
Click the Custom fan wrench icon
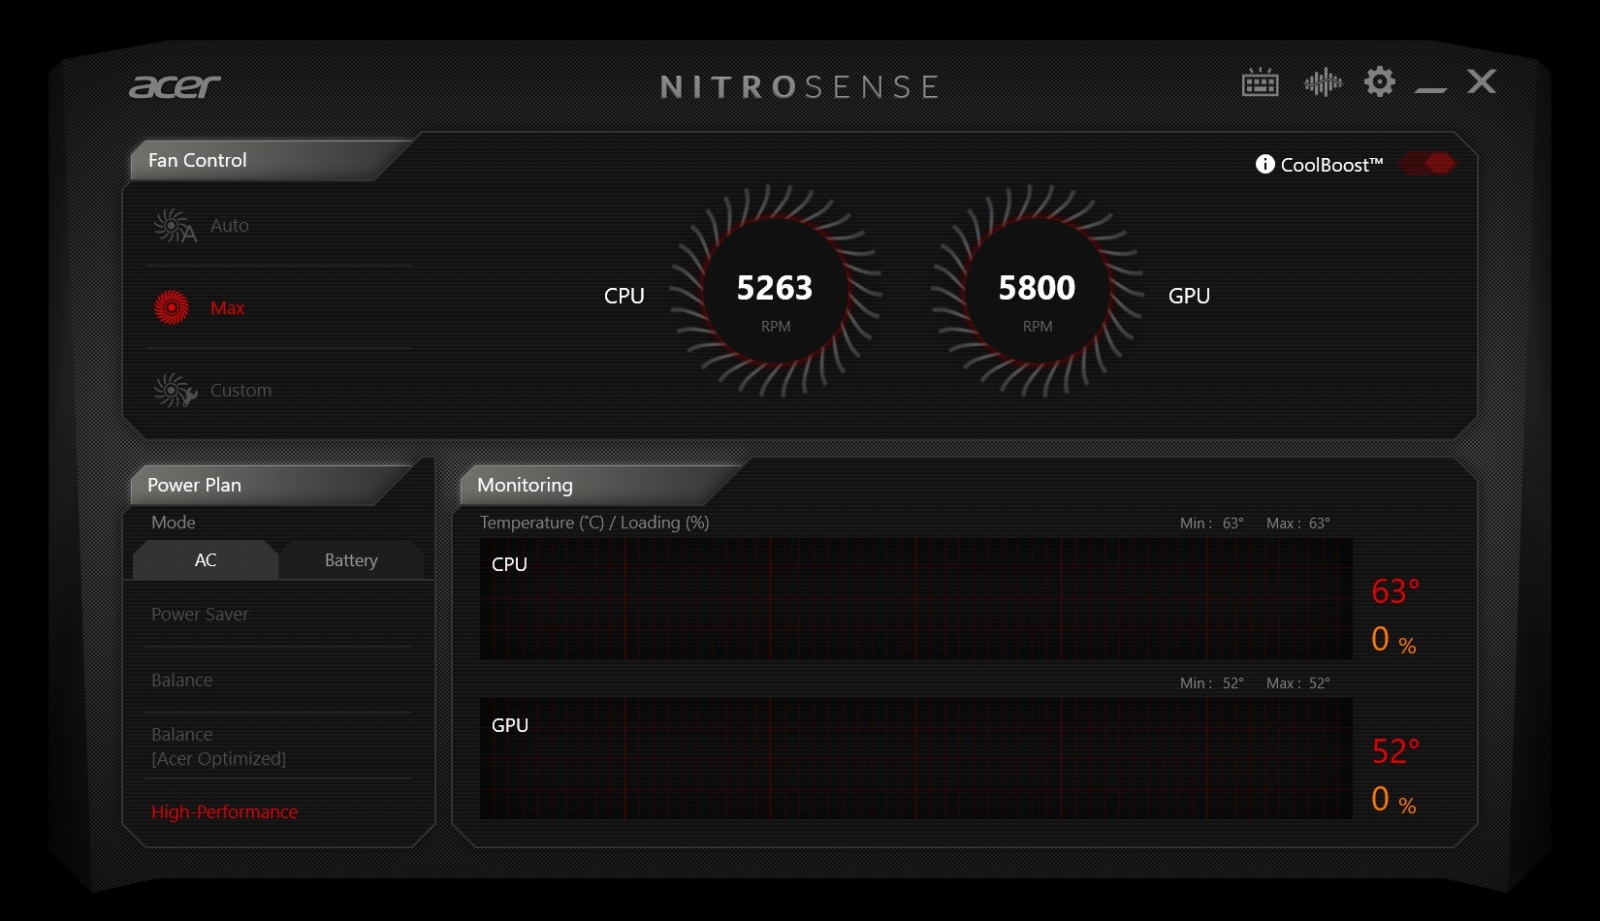click(x=174, y=390)
